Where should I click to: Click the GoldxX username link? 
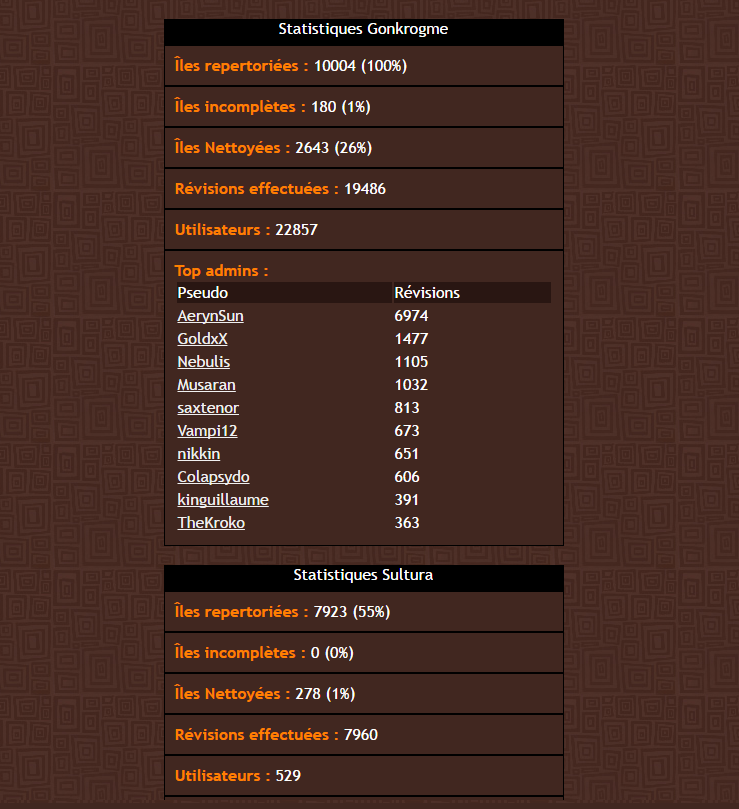(202, 339)
